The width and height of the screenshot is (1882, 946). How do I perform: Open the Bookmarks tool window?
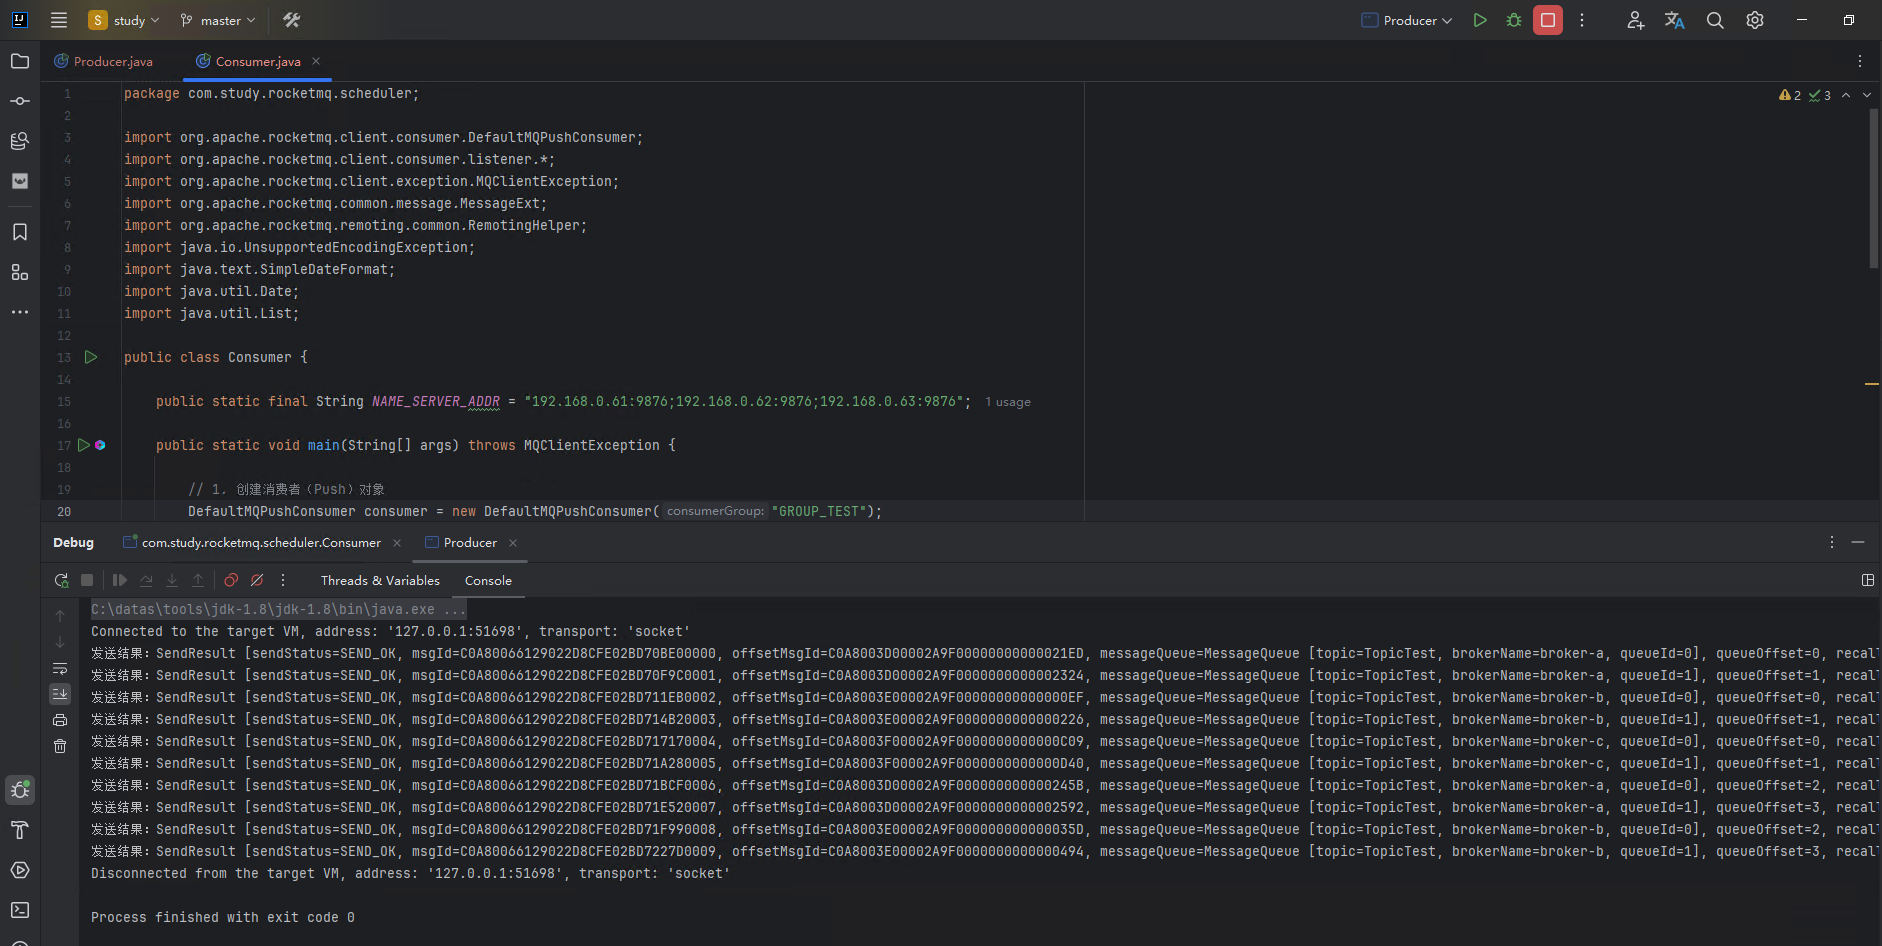point(20,232)
